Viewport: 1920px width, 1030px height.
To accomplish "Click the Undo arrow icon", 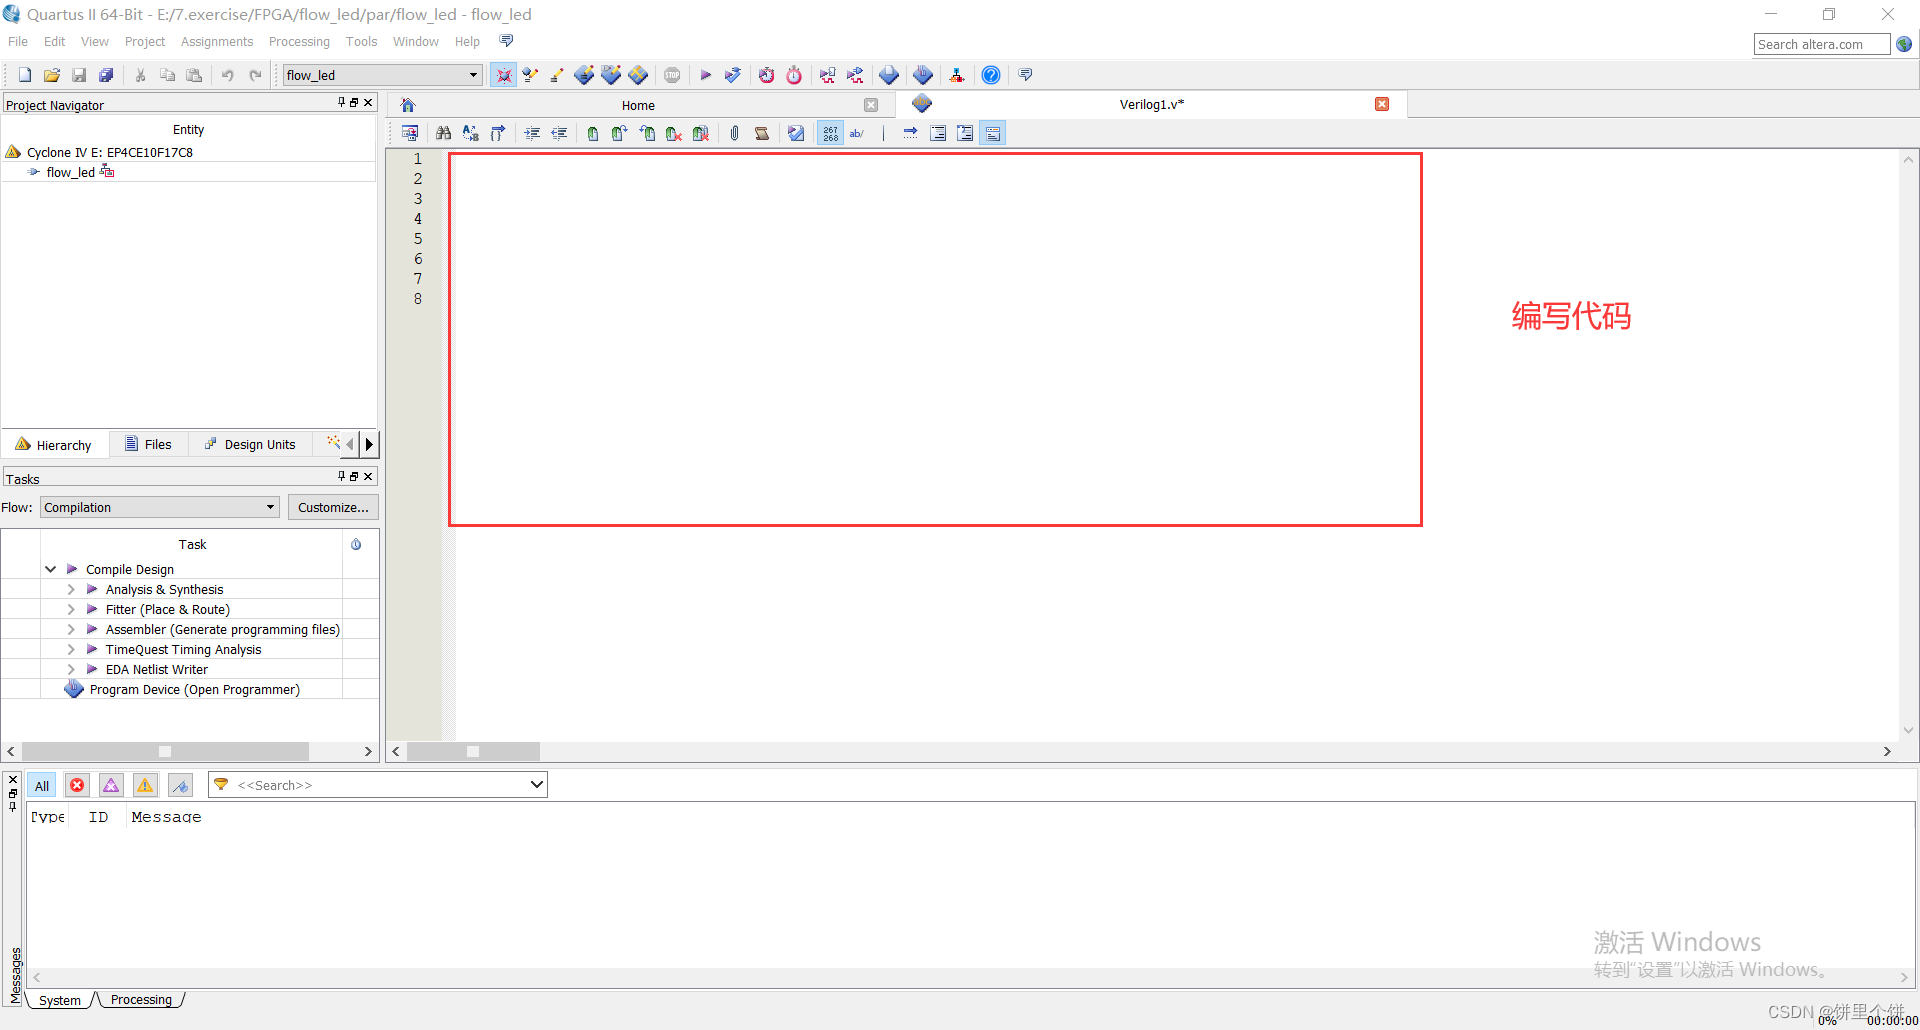I will coord(228,75).
